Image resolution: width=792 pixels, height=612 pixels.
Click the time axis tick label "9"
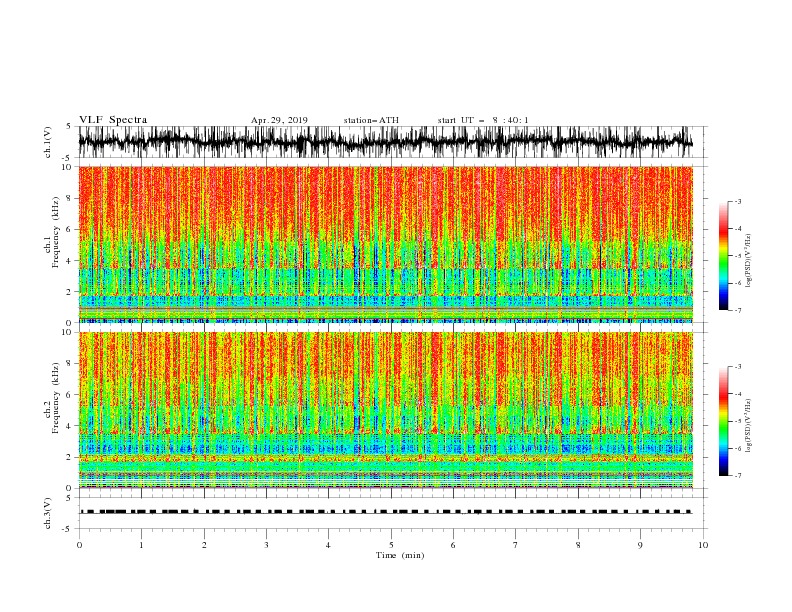pyautogui.click(x=640, y=545)
